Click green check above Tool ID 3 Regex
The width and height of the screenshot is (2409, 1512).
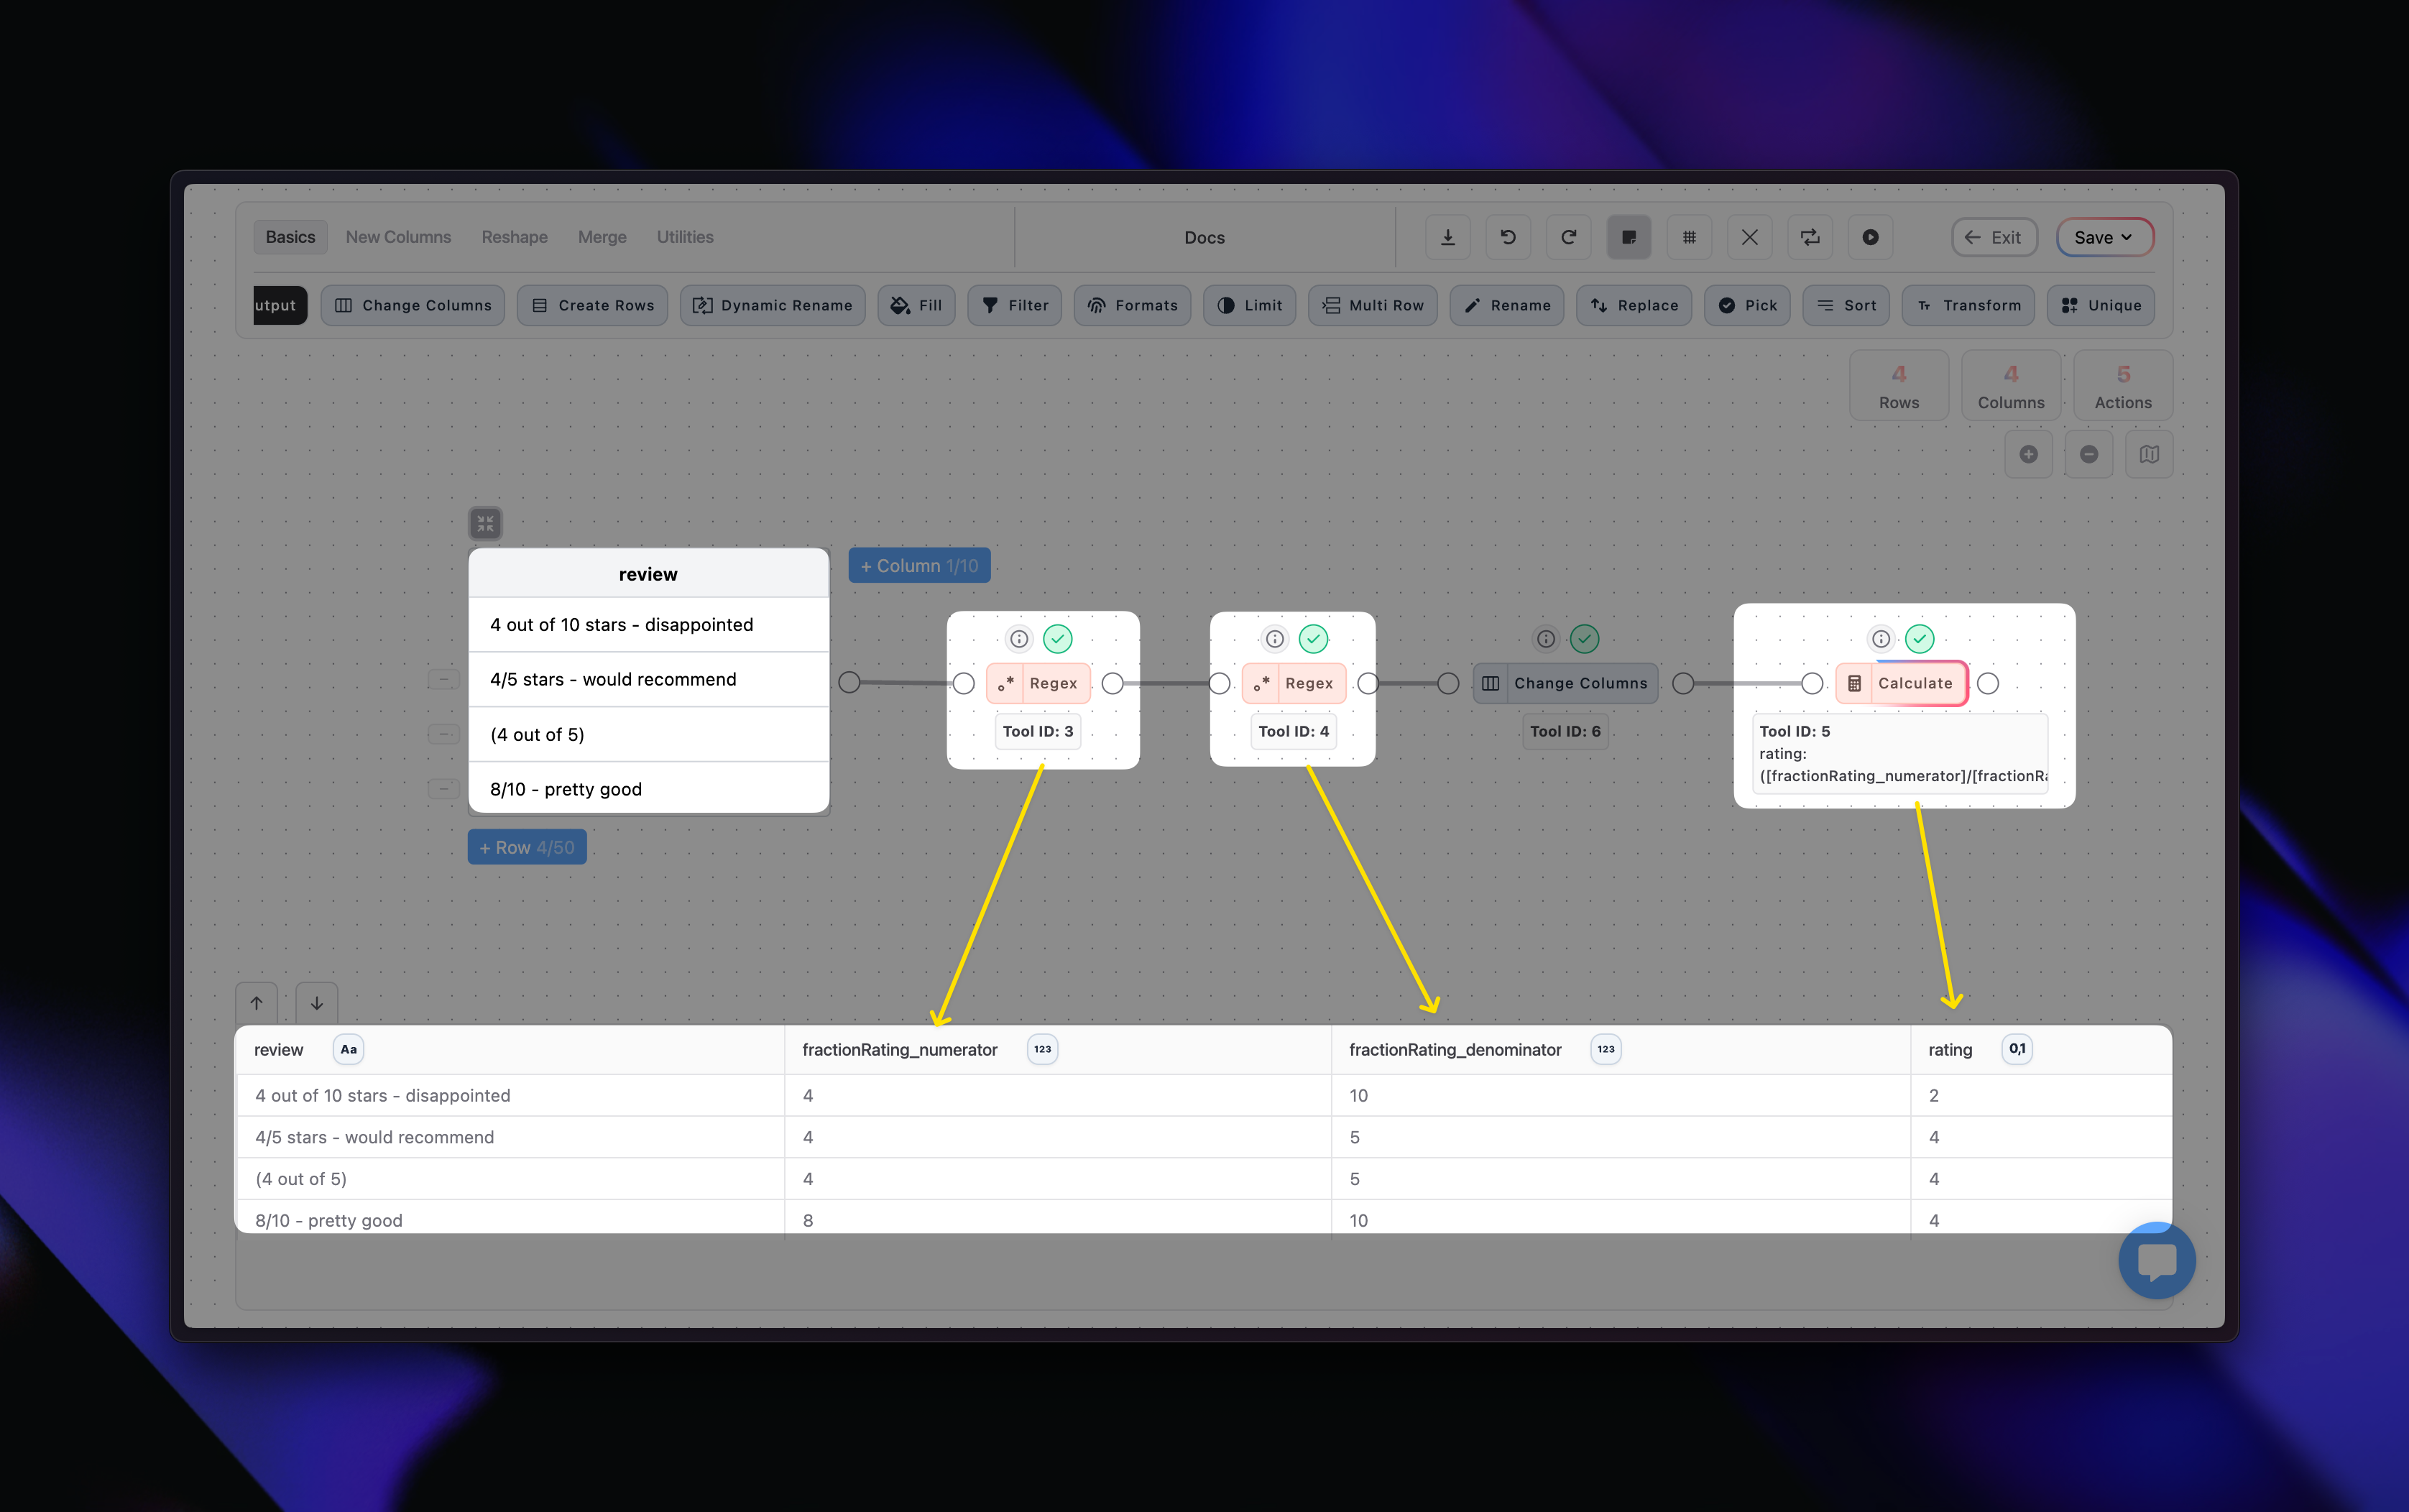[1057, 639]
